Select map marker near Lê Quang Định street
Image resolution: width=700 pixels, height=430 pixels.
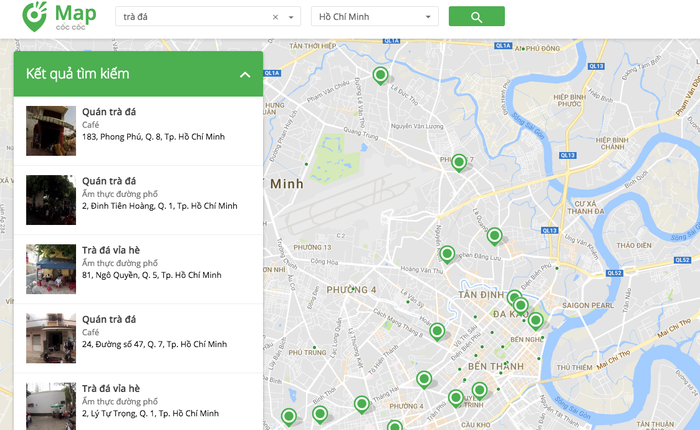(494, 236)
